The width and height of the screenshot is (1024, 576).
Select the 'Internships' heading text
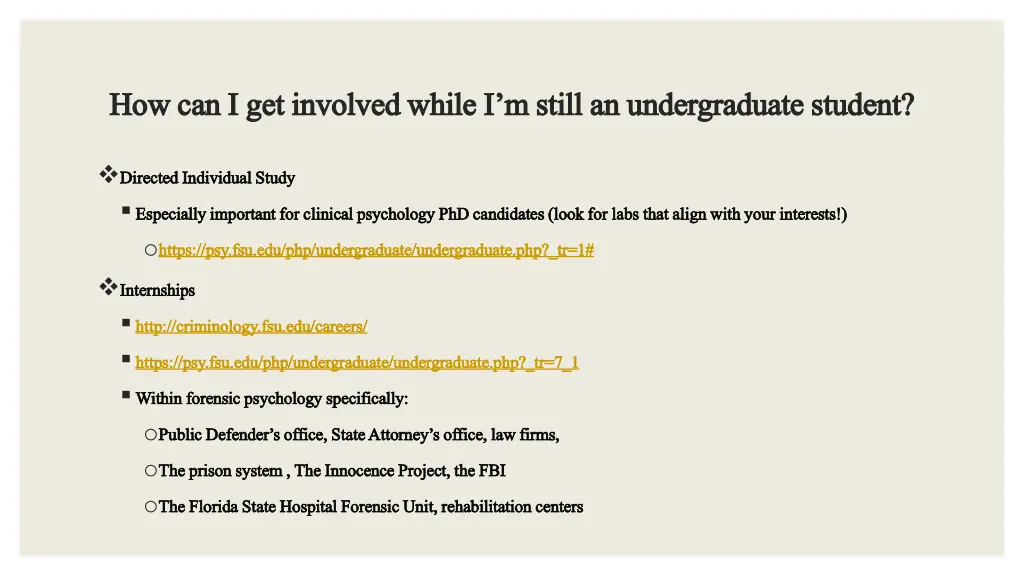157,290
